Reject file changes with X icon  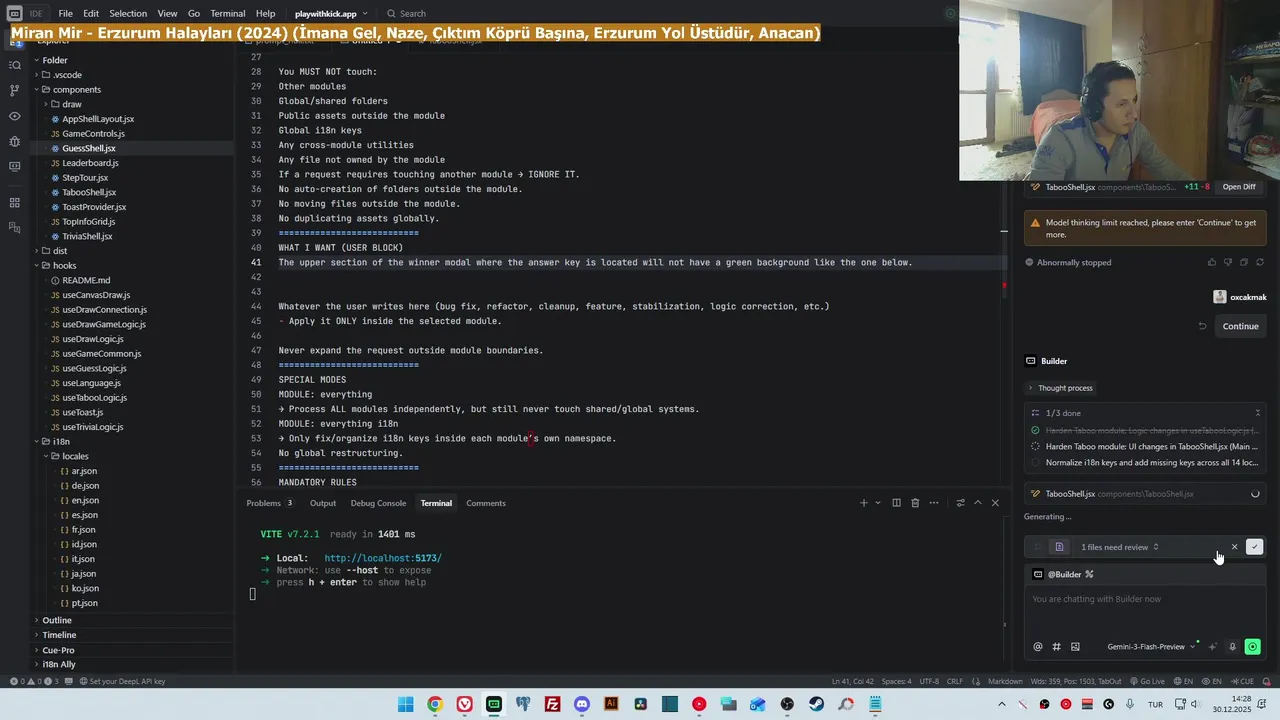click(1234, 547)
